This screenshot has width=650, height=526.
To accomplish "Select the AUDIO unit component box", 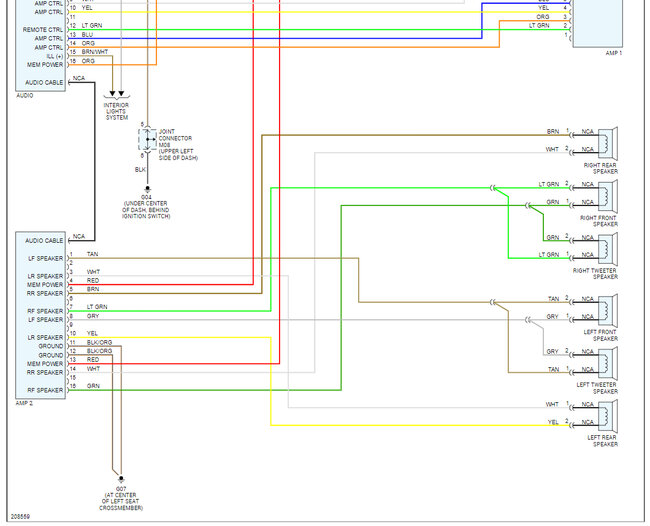I will [41, 45].
